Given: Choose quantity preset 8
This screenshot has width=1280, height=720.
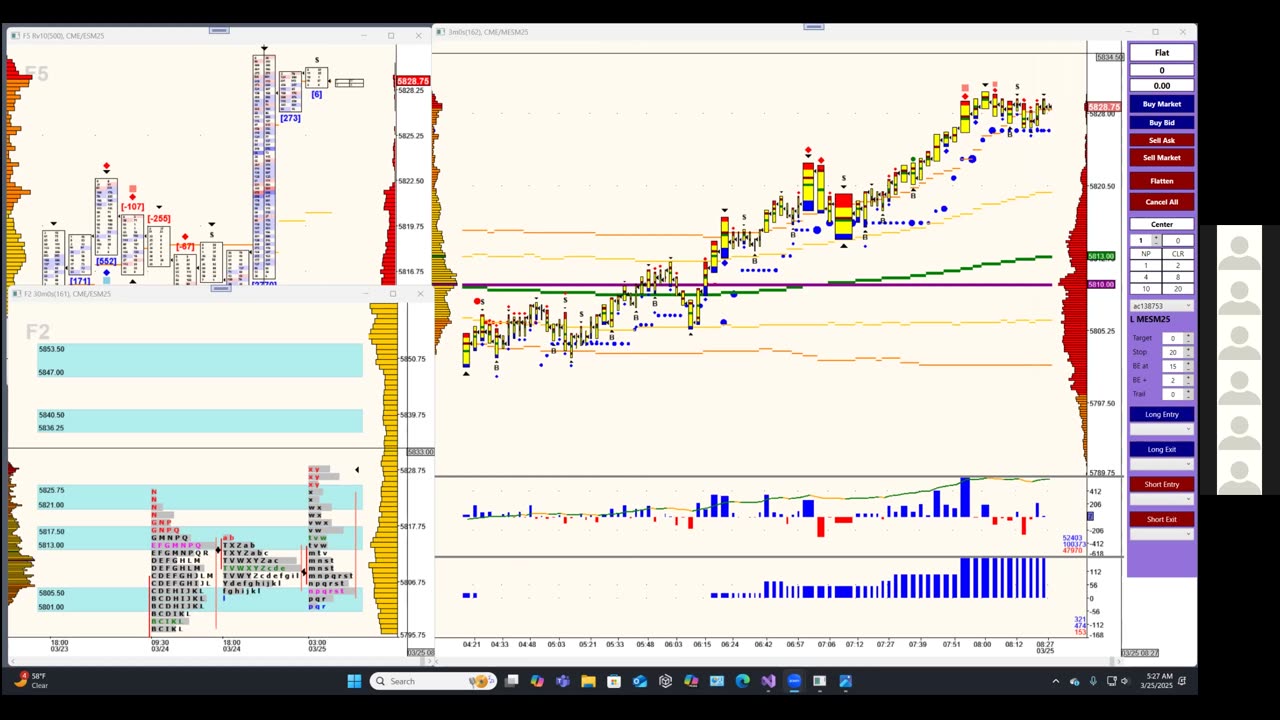Looking at the screenshot, I should click(1177, 277).
